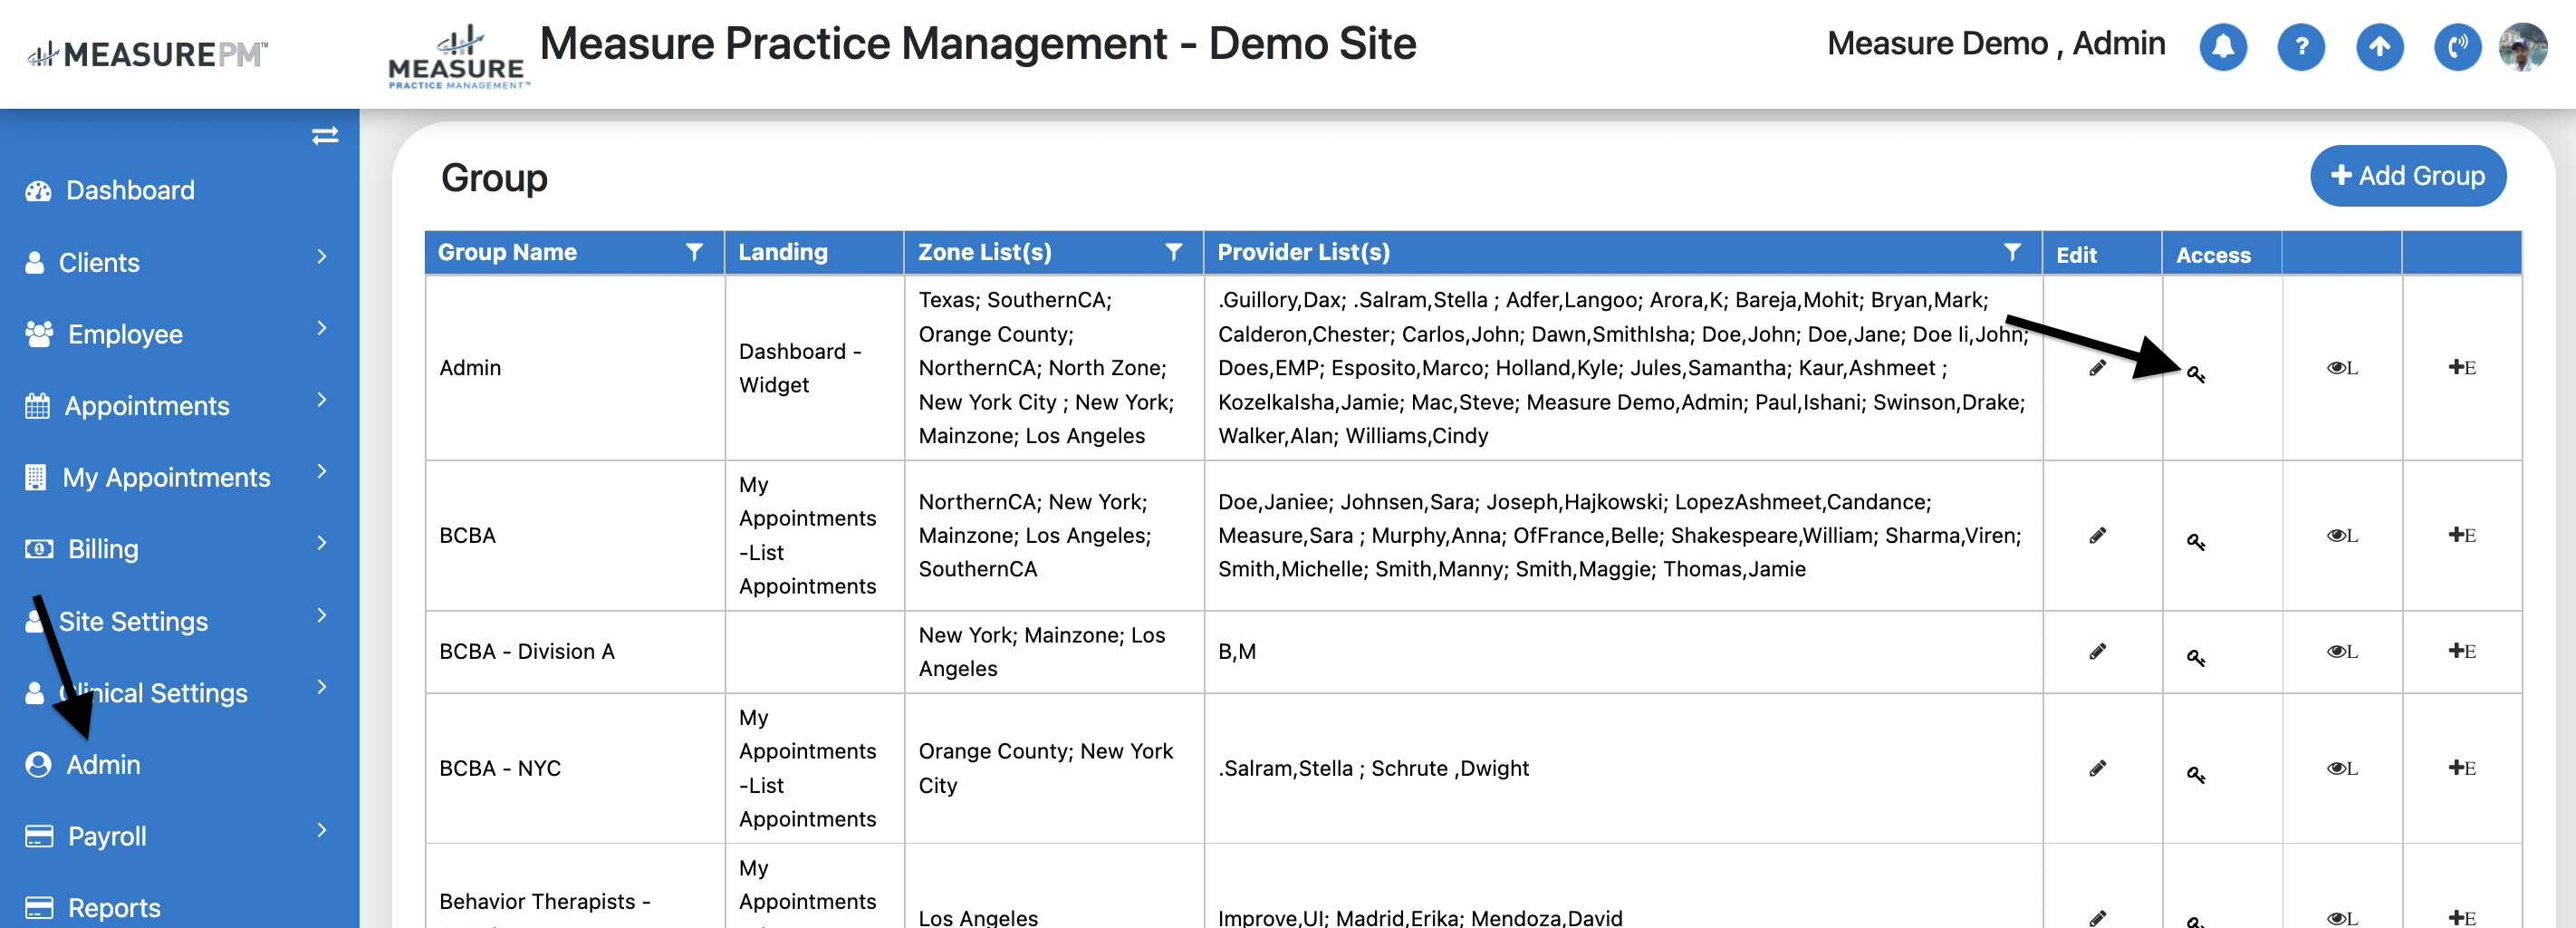The image size is (2576, 928).
Task: Filter the Zone List(s) column
Action: pos(1173,252)
